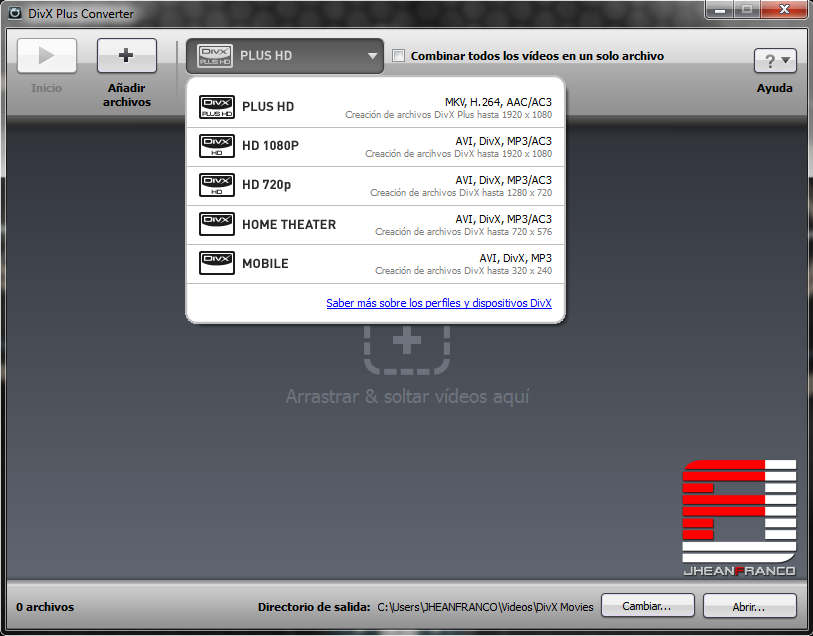Select the HD 720p profile
The height and width of the screenshot is (636, 813).
375,186
